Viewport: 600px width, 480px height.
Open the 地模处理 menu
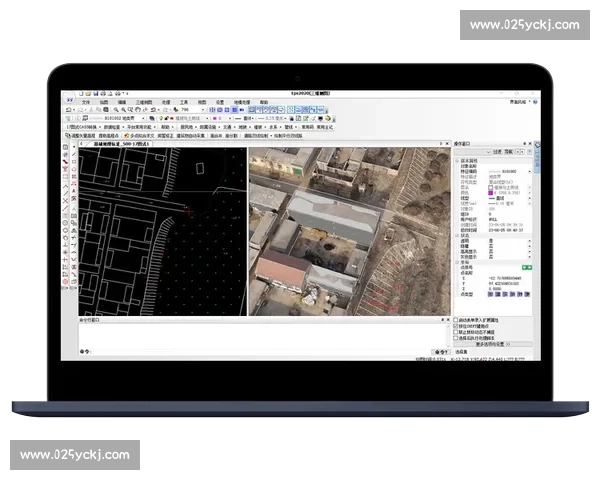pos(241,102)
